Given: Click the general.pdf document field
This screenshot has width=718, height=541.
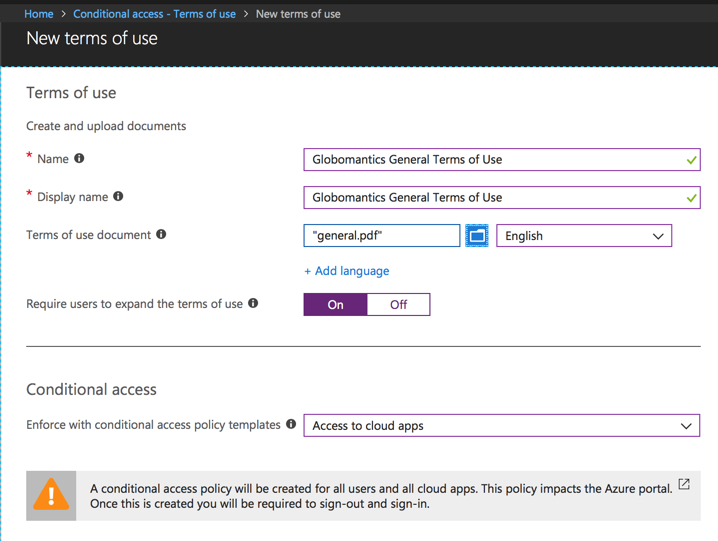Looking at the screenshot, I should (381, 235).
